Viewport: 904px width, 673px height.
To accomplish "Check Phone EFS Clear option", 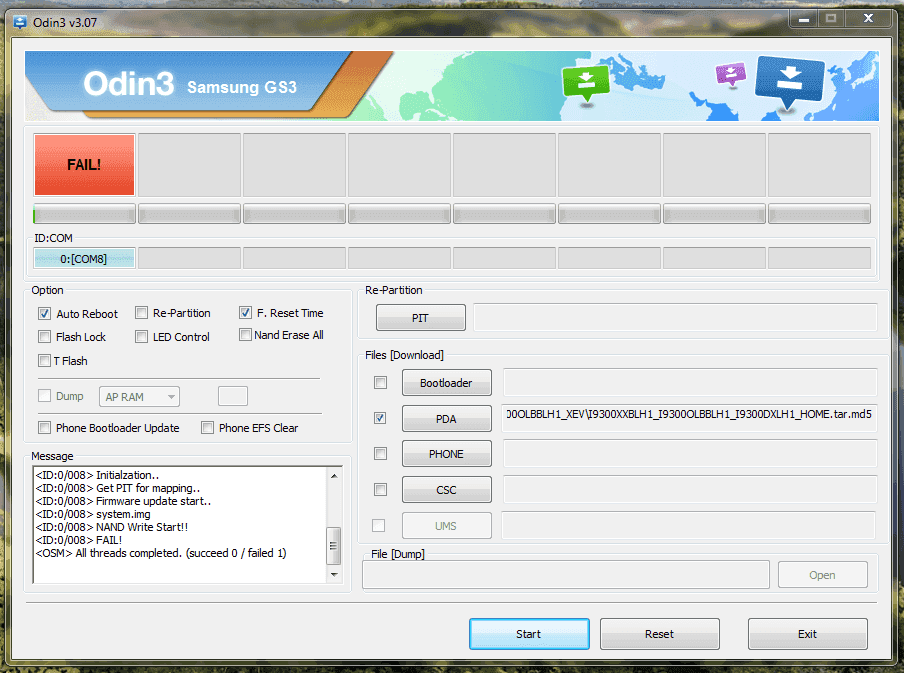I will click(x=208, y=428).
